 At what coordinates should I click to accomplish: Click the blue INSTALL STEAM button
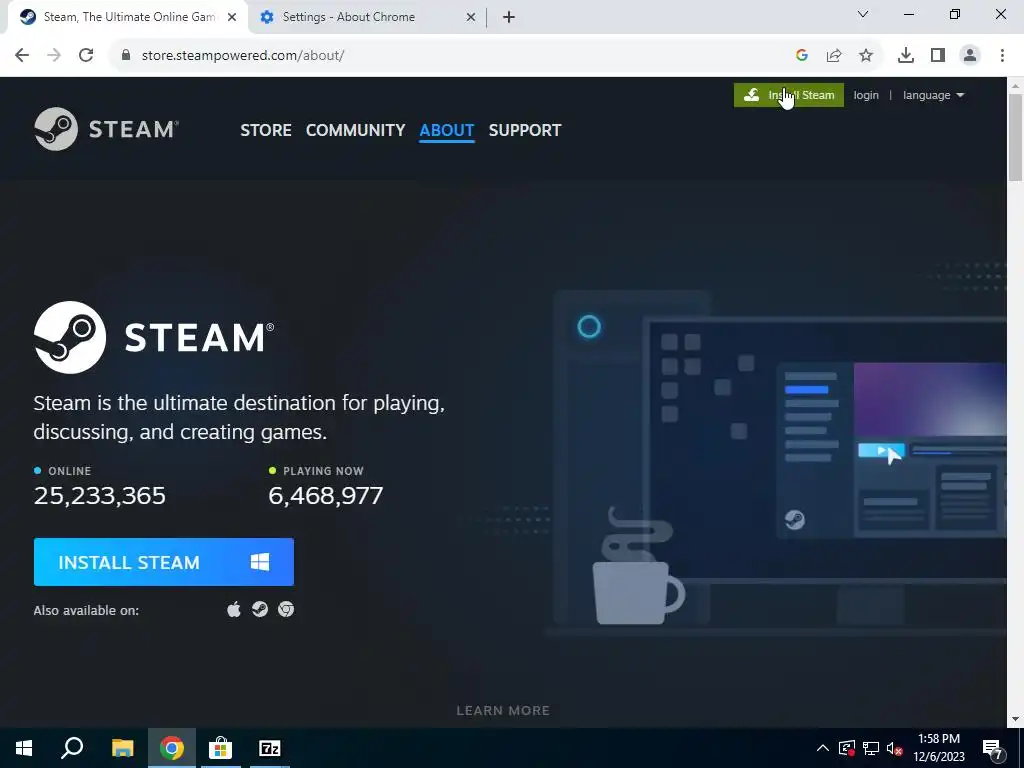[x=164, y=562]
